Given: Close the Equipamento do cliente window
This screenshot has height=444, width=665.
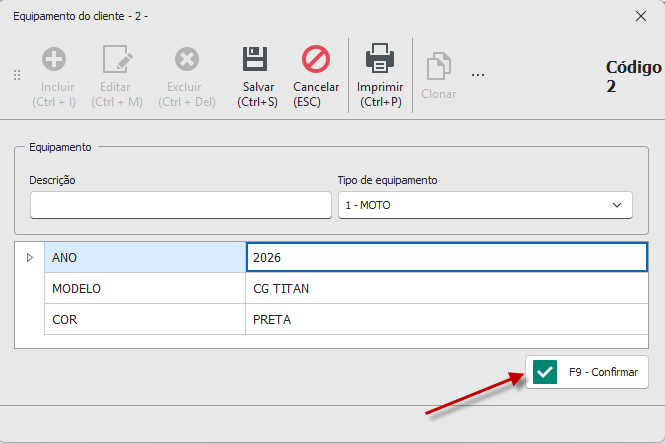Looking at the screenshot, I should coord(641,16).
